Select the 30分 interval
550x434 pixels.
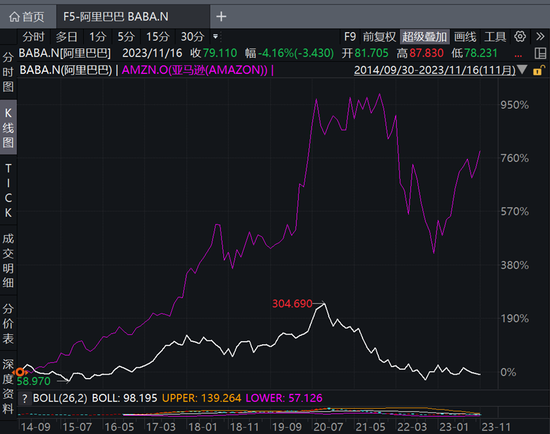click(x=193, y=36)
